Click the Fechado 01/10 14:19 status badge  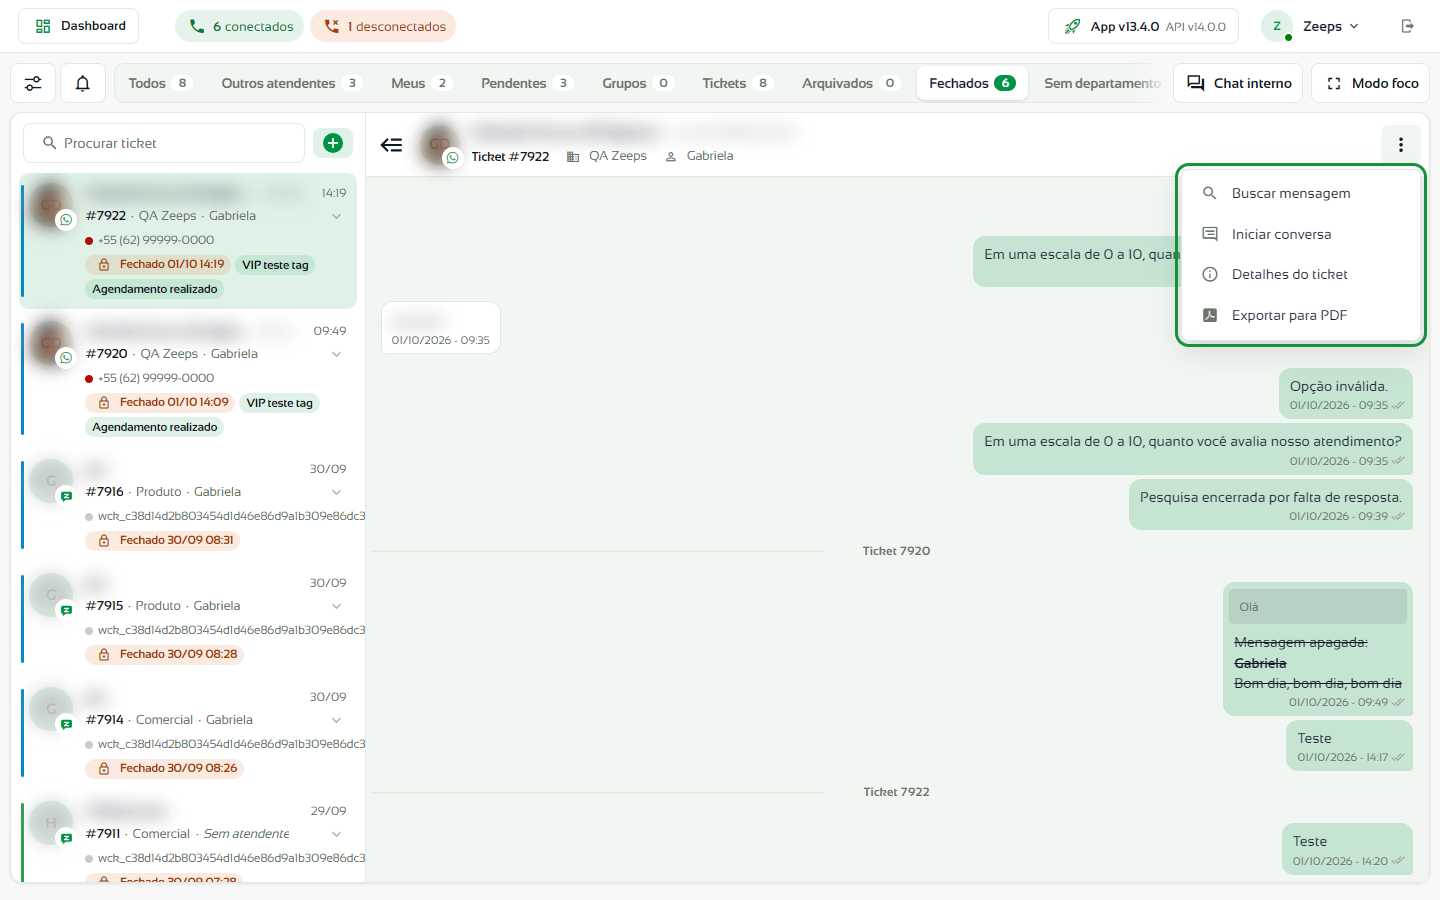click(x=159, y=264)
